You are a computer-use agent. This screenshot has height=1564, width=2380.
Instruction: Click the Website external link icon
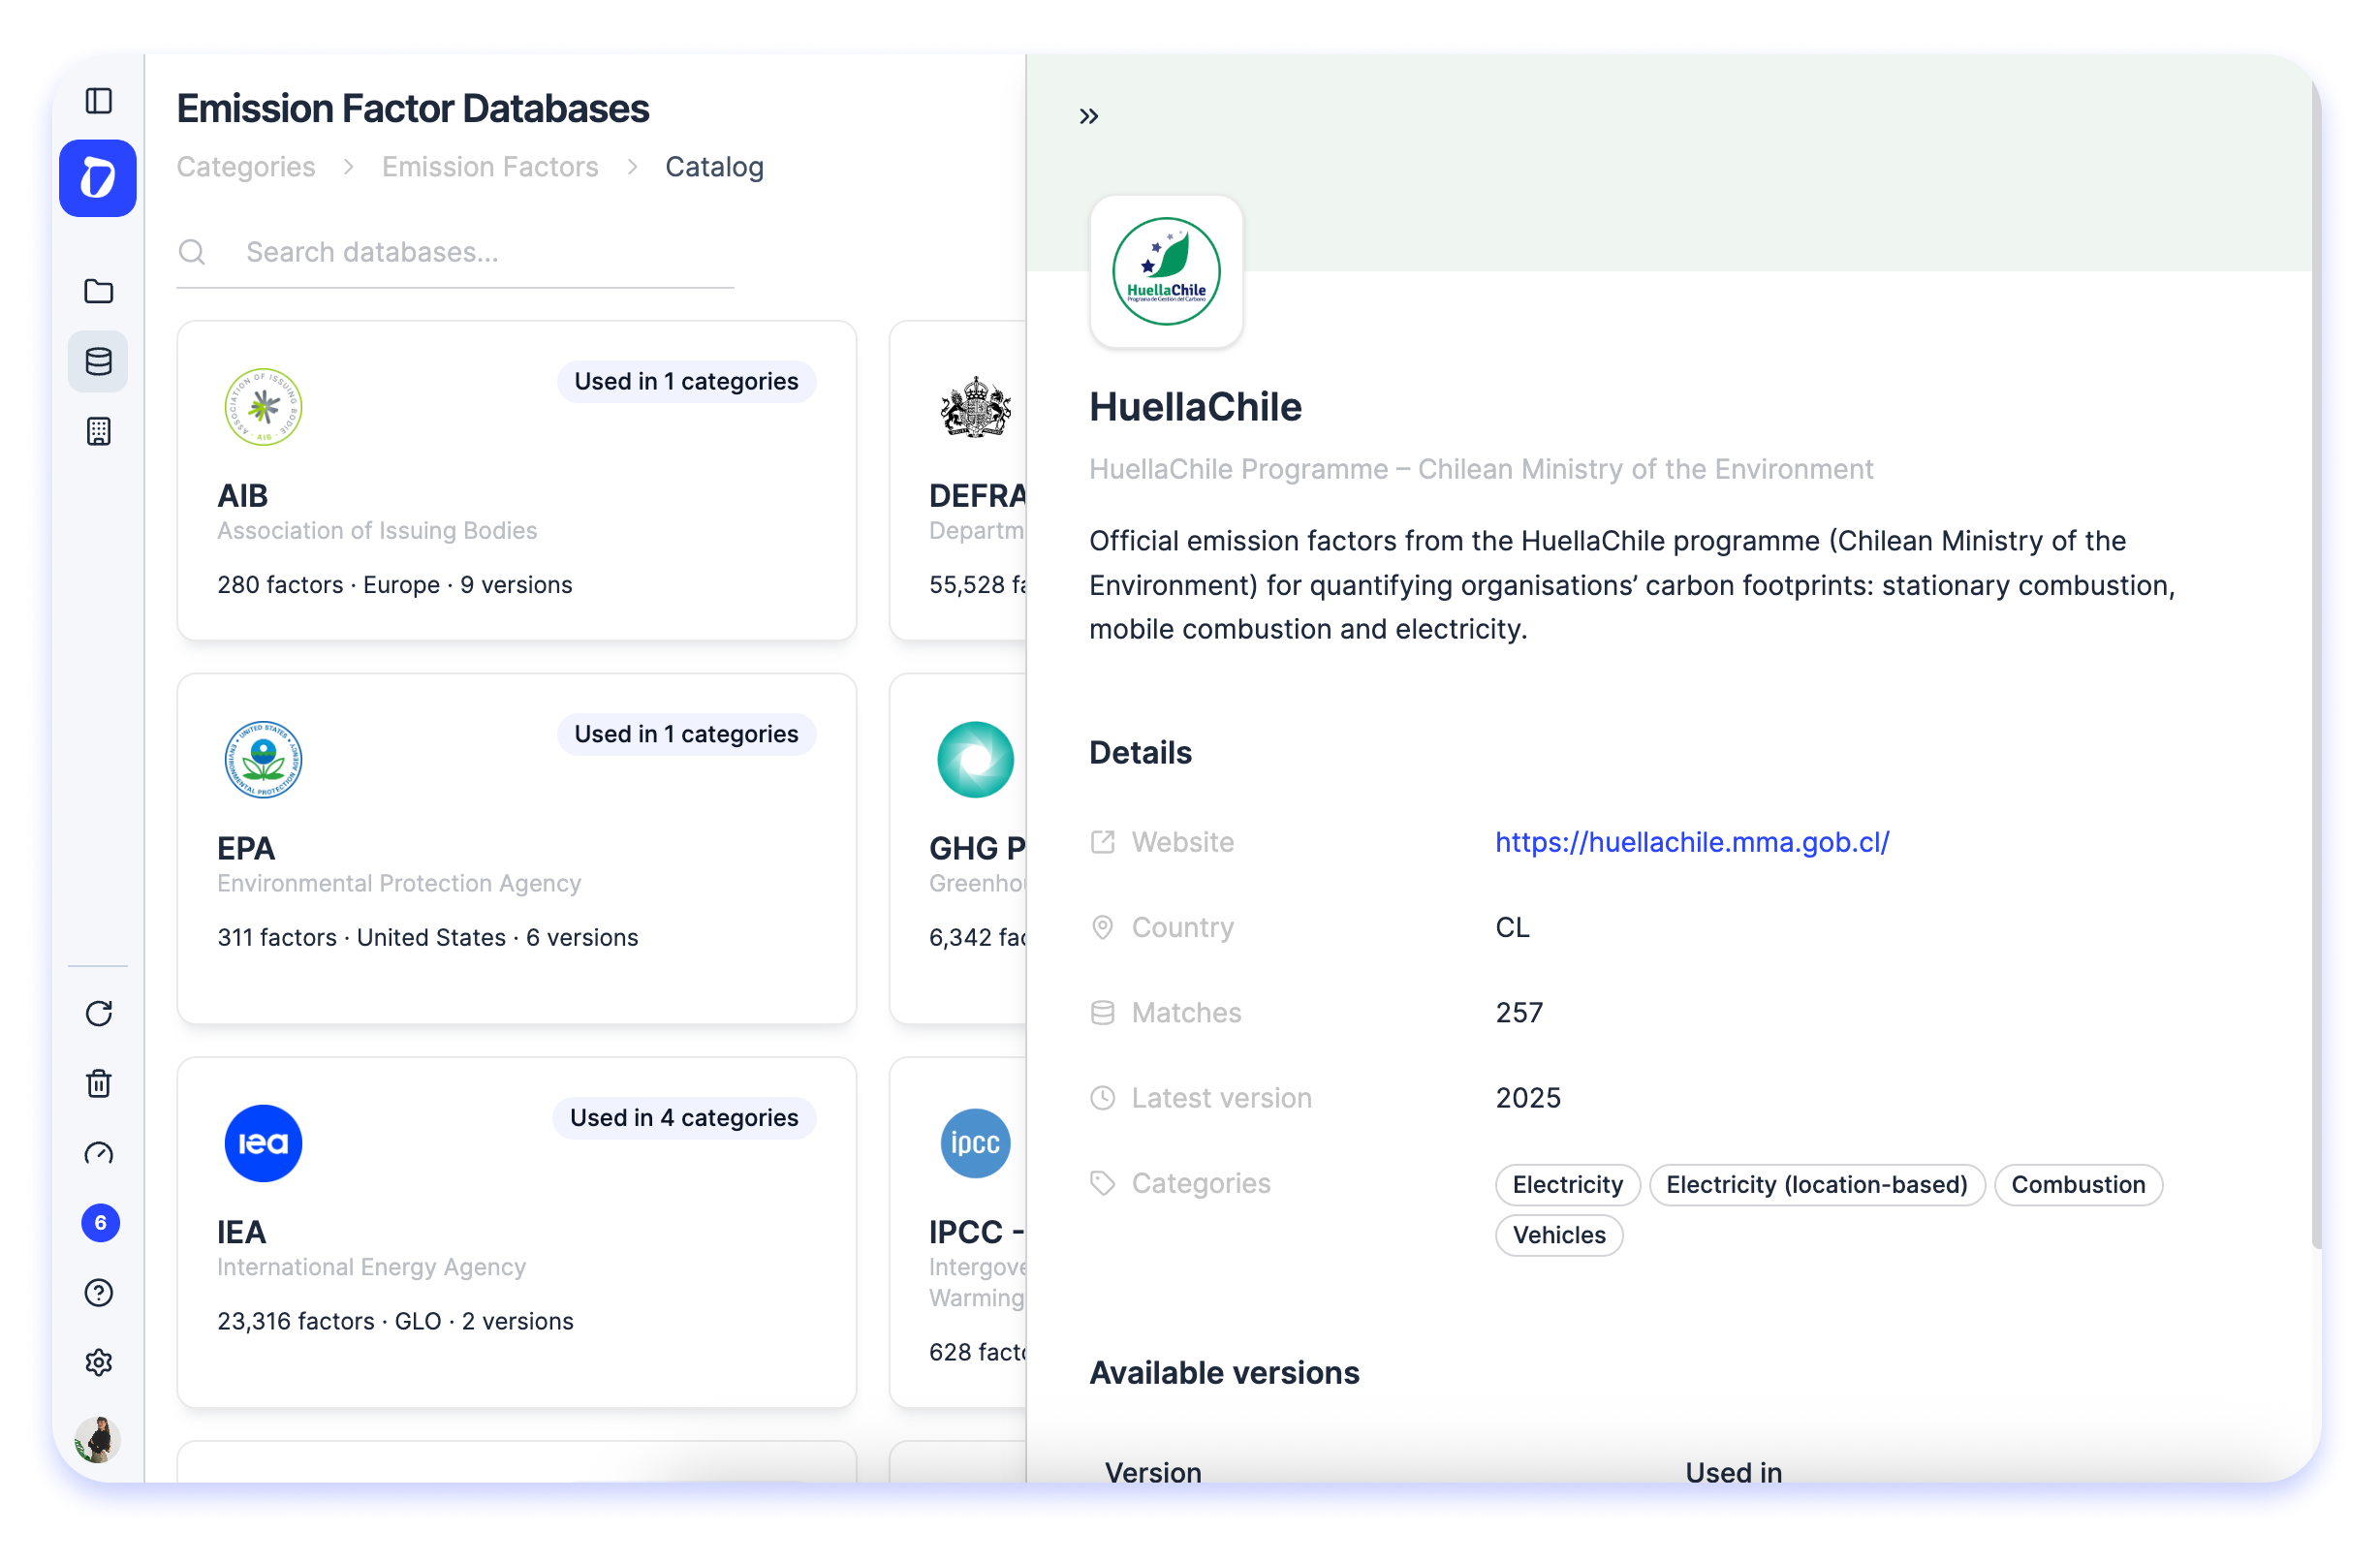pos(1104,844)
